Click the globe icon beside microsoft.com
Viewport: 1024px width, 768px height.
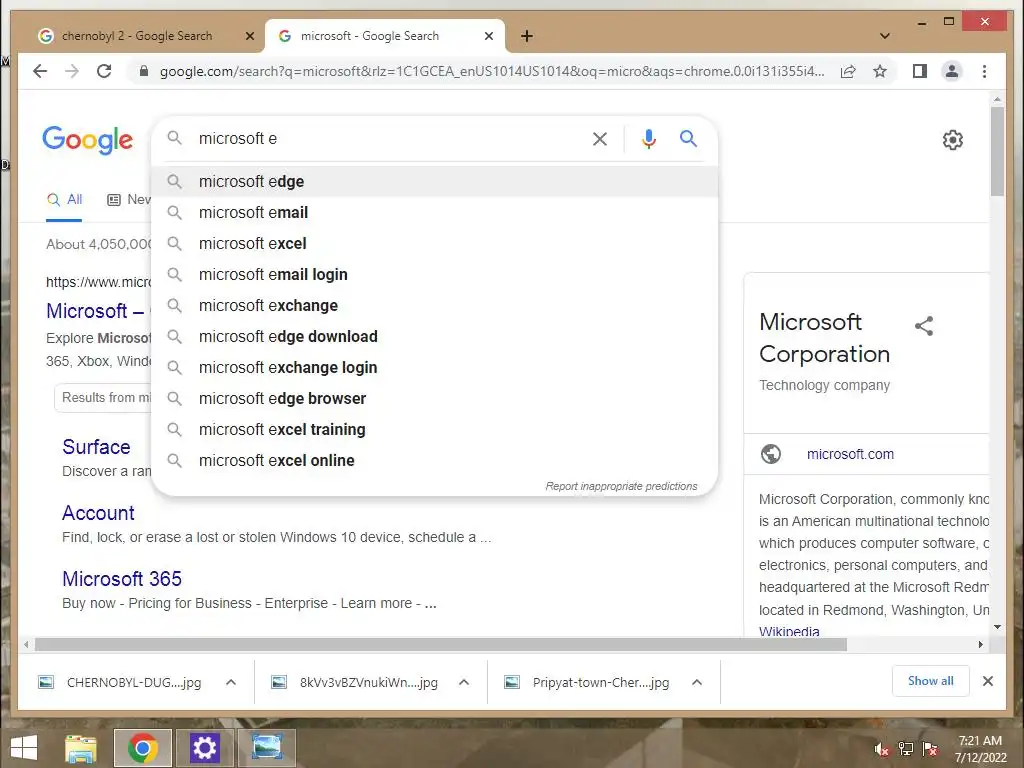tap(771, 453)
